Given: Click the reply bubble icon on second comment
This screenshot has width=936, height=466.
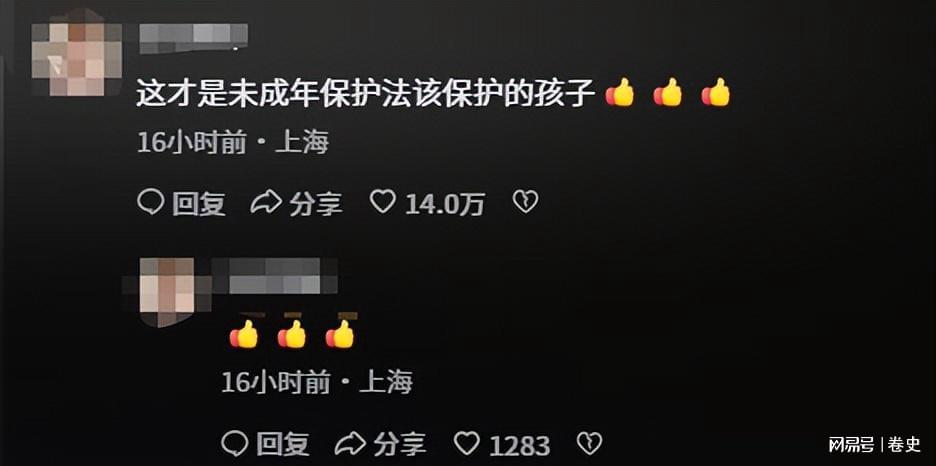Looking at the screenshot, I should click(x=235, y=444).
